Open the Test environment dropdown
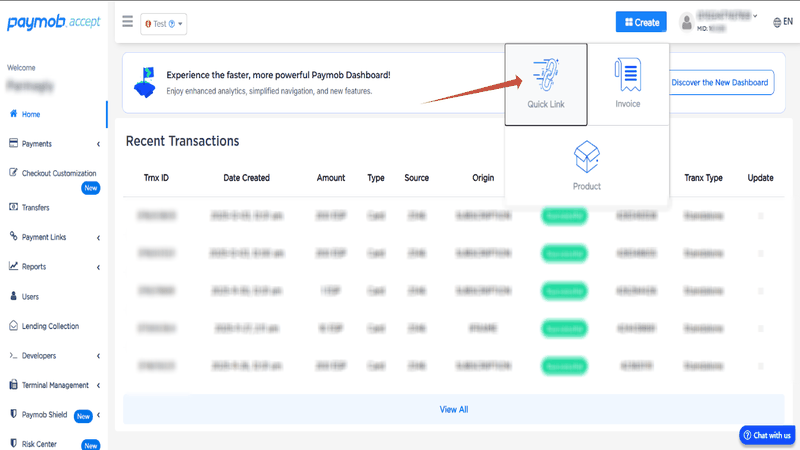This screenshot has height=450, width=800. pyautogui.click(x=164, y=23)
